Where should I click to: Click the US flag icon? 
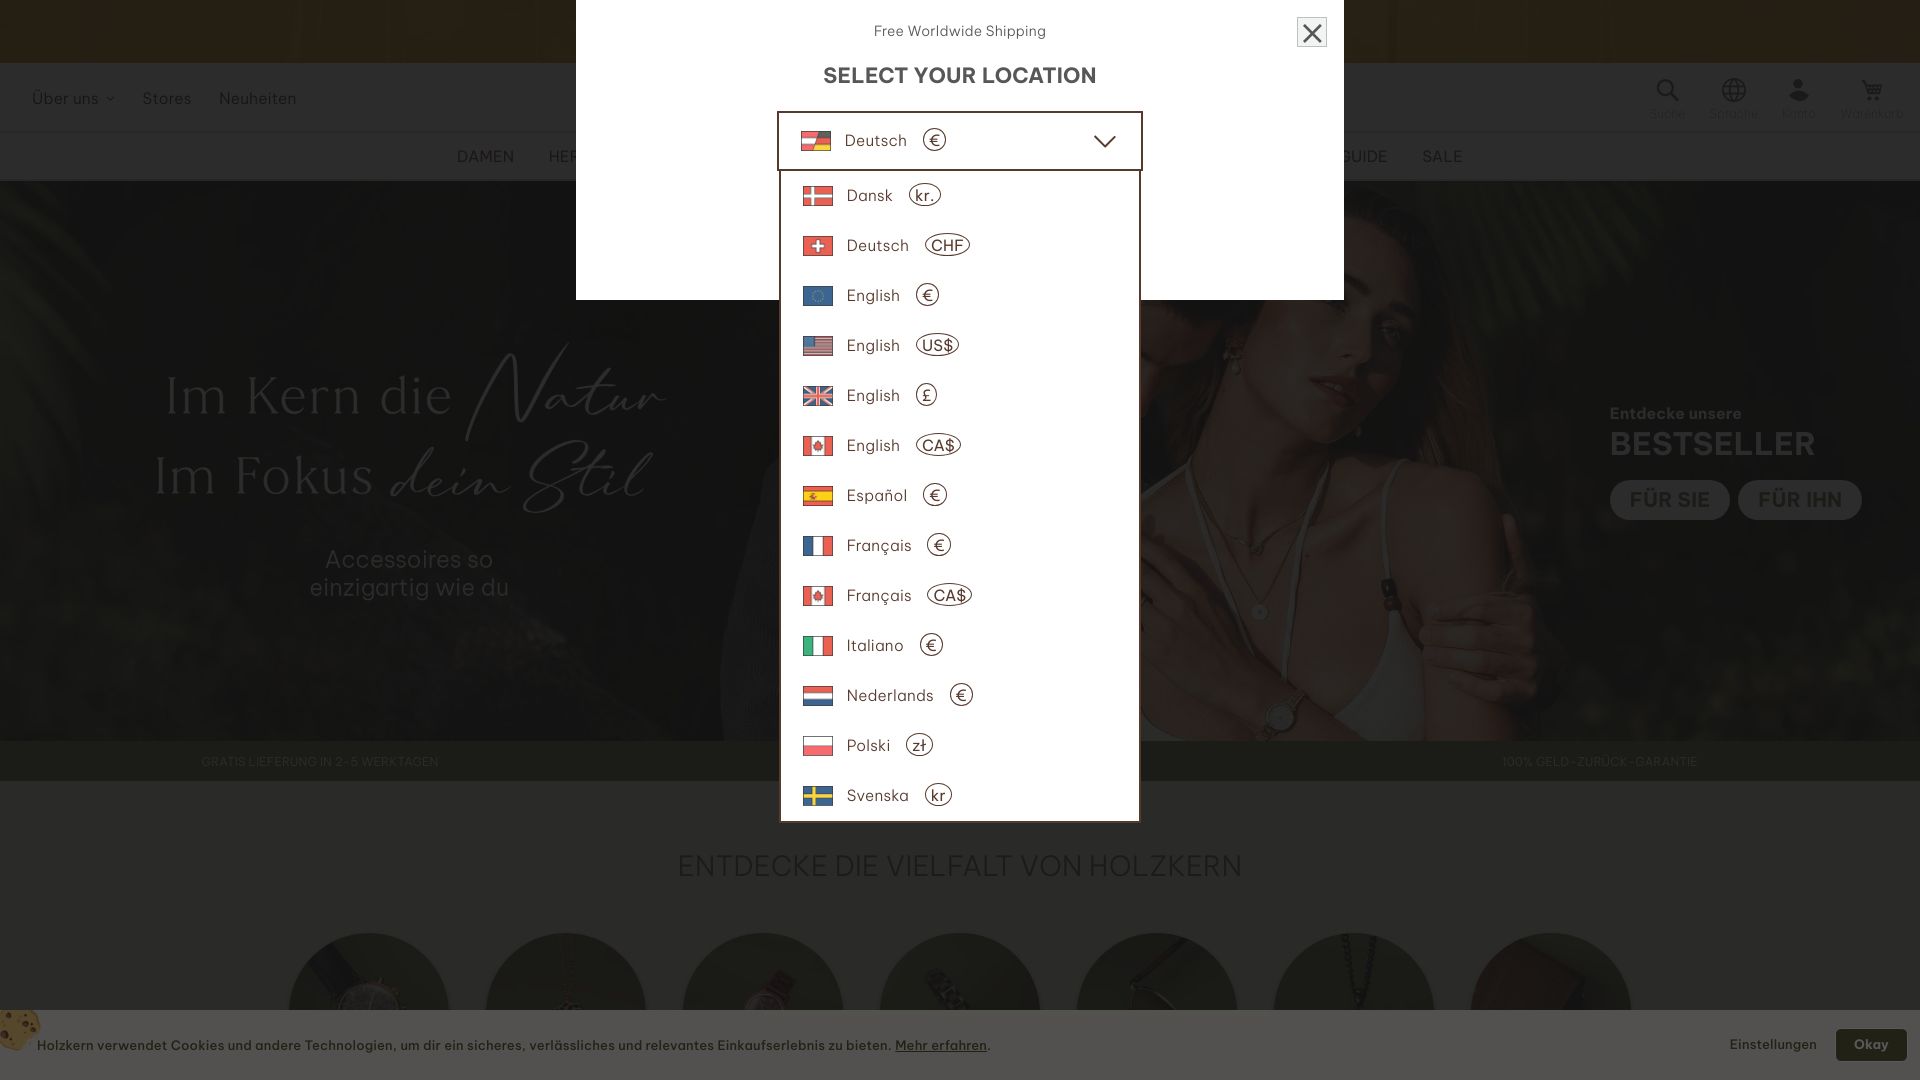tap(817, 346)
